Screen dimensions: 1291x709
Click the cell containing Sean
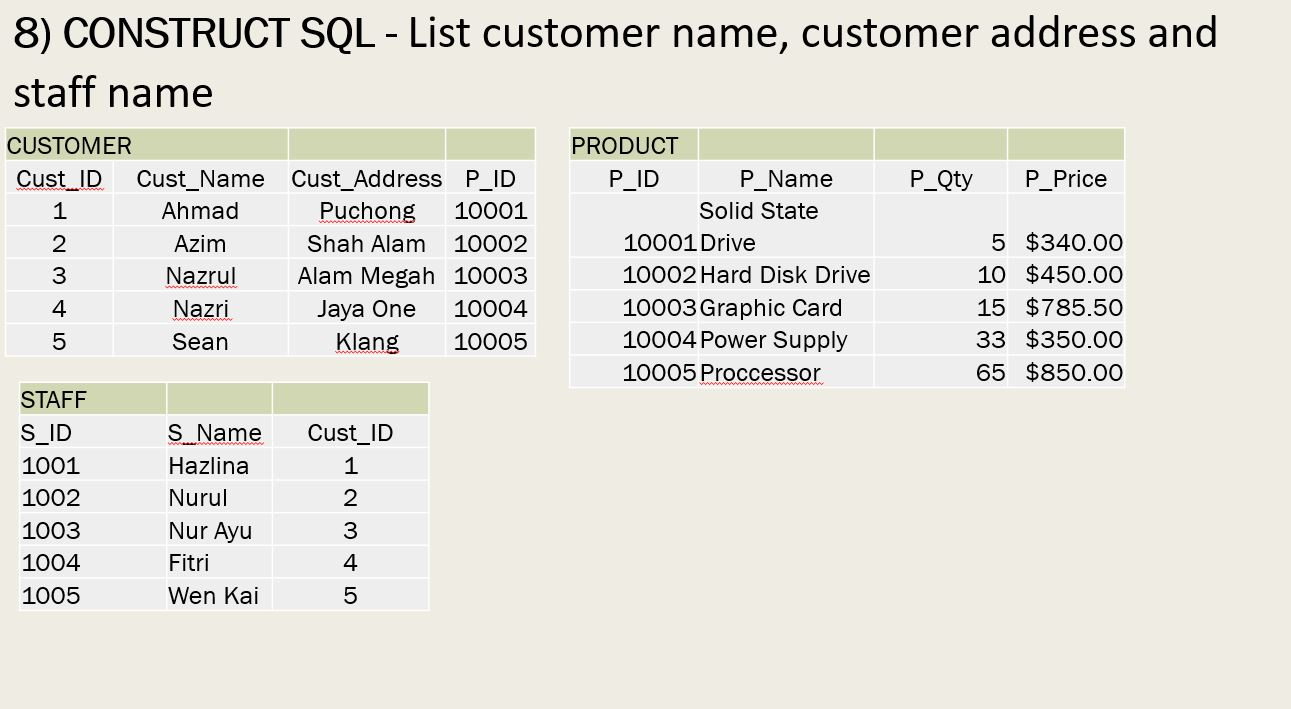point(201,341)
